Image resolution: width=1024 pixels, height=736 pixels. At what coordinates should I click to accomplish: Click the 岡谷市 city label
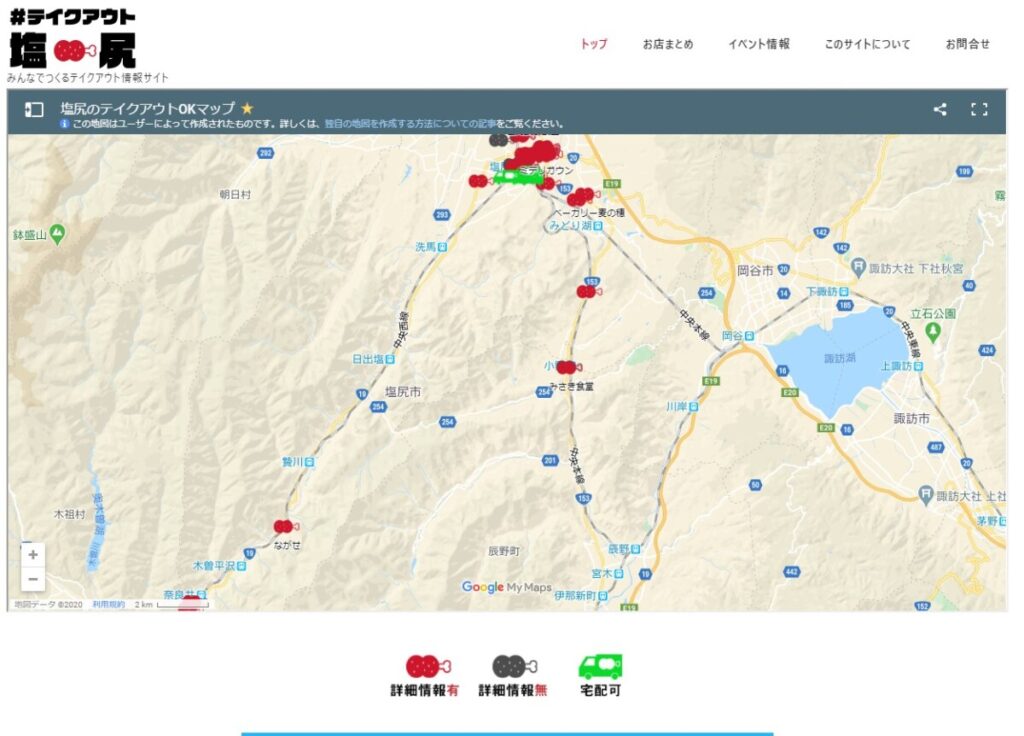[x=755, y=270]
